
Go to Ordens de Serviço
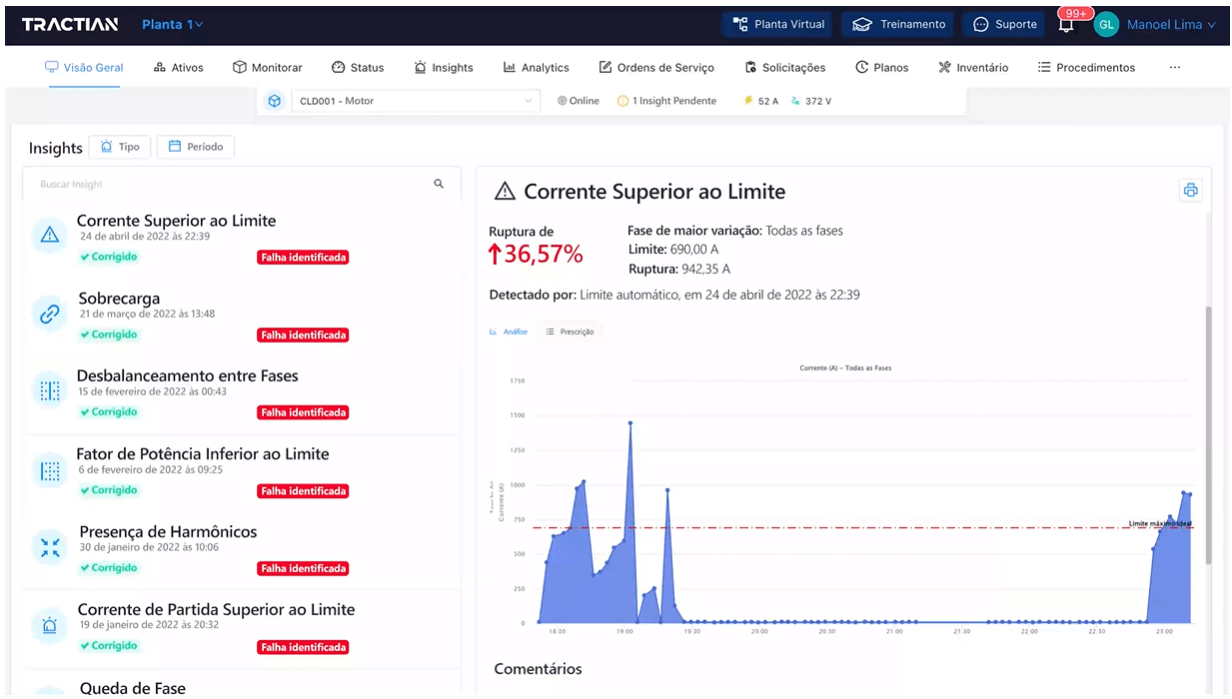(657, 67)
